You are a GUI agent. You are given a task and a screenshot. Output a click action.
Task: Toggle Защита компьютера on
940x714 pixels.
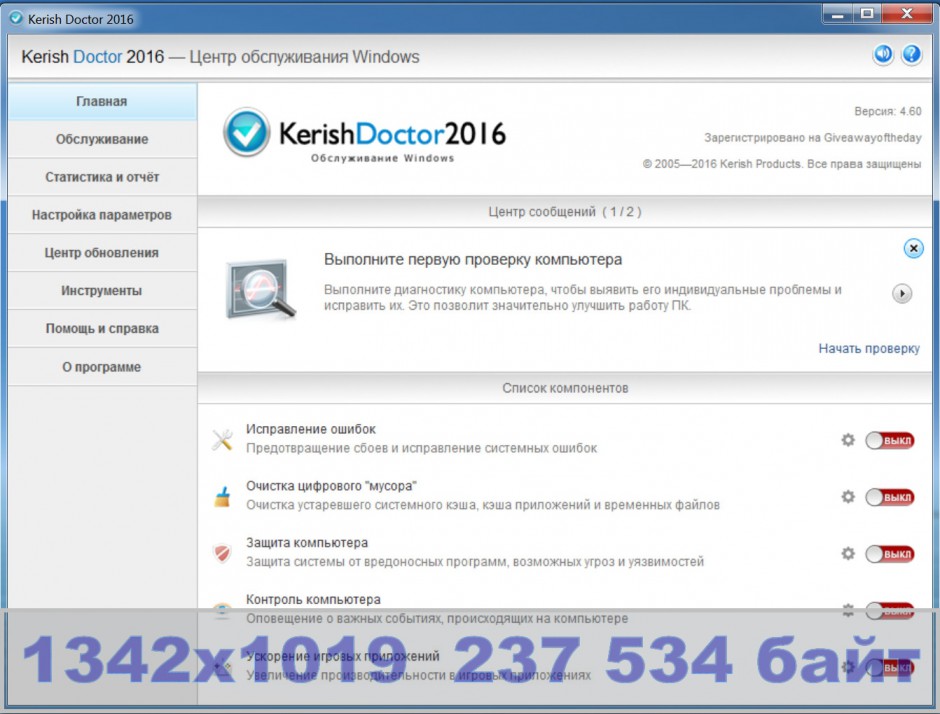pyautogui.click(x=889, y=554)
